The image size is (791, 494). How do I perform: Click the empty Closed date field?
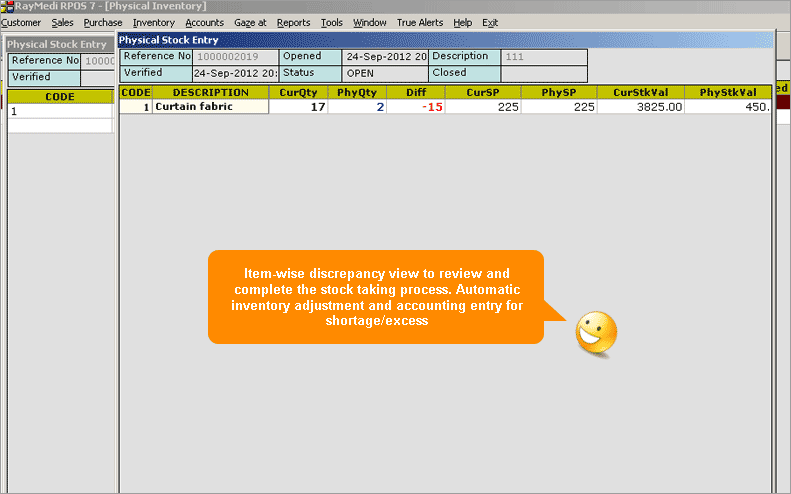tap(543, 73)
